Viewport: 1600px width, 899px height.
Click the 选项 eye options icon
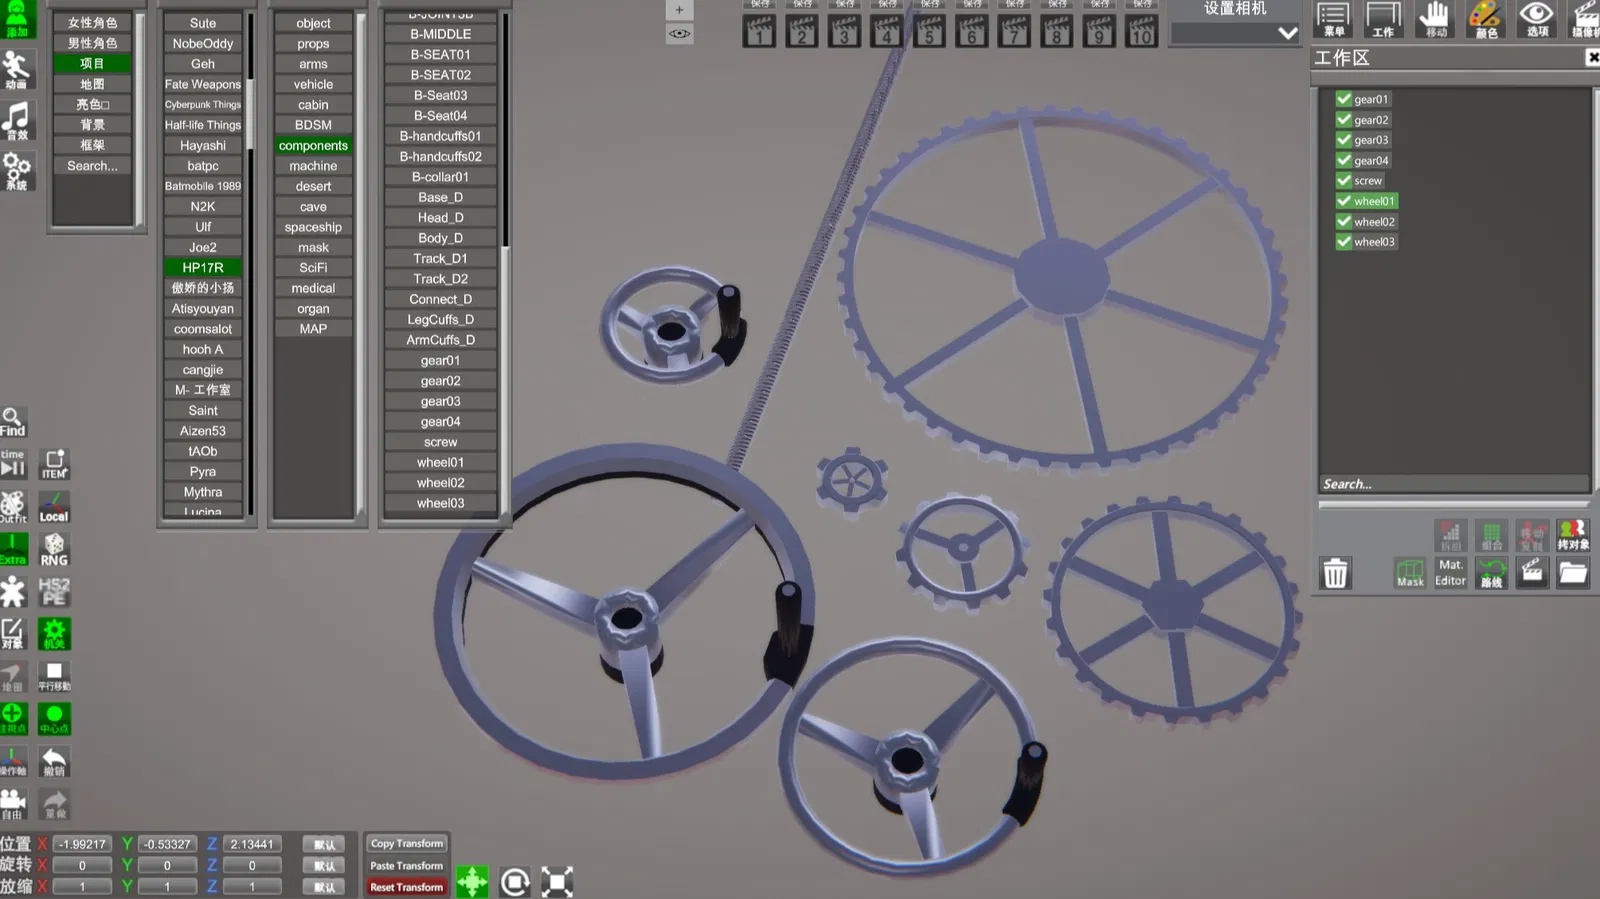pyautogui.click(x=1537, y=19)
